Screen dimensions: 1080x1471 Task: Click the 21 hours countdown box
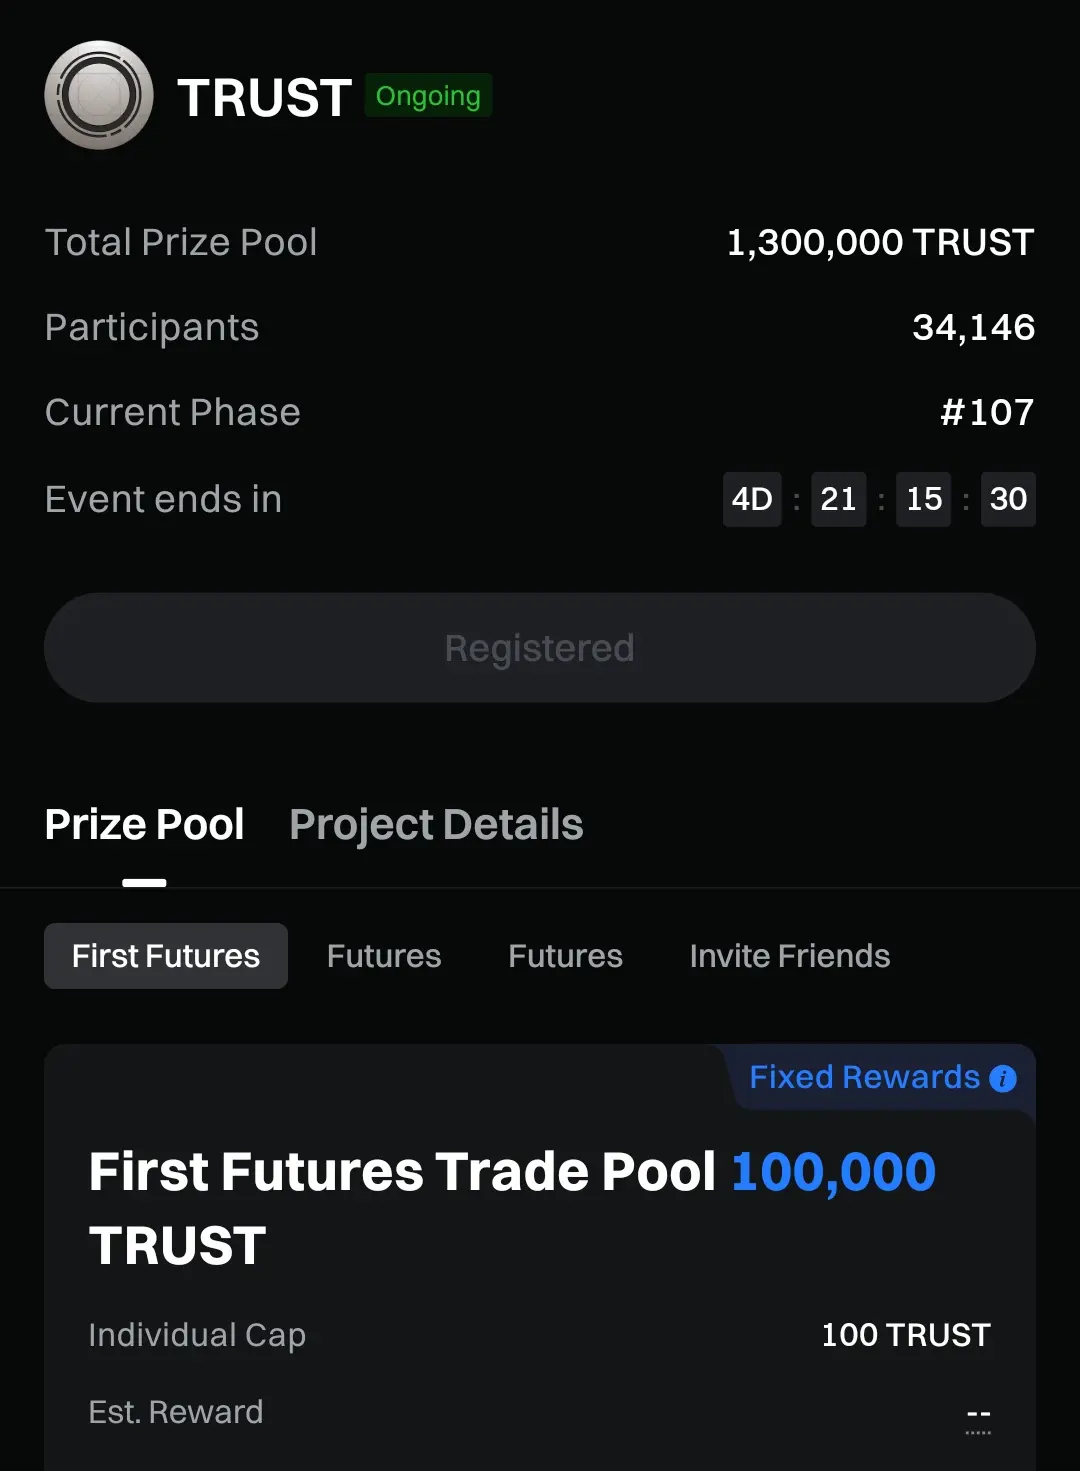[x=838, y=499]
